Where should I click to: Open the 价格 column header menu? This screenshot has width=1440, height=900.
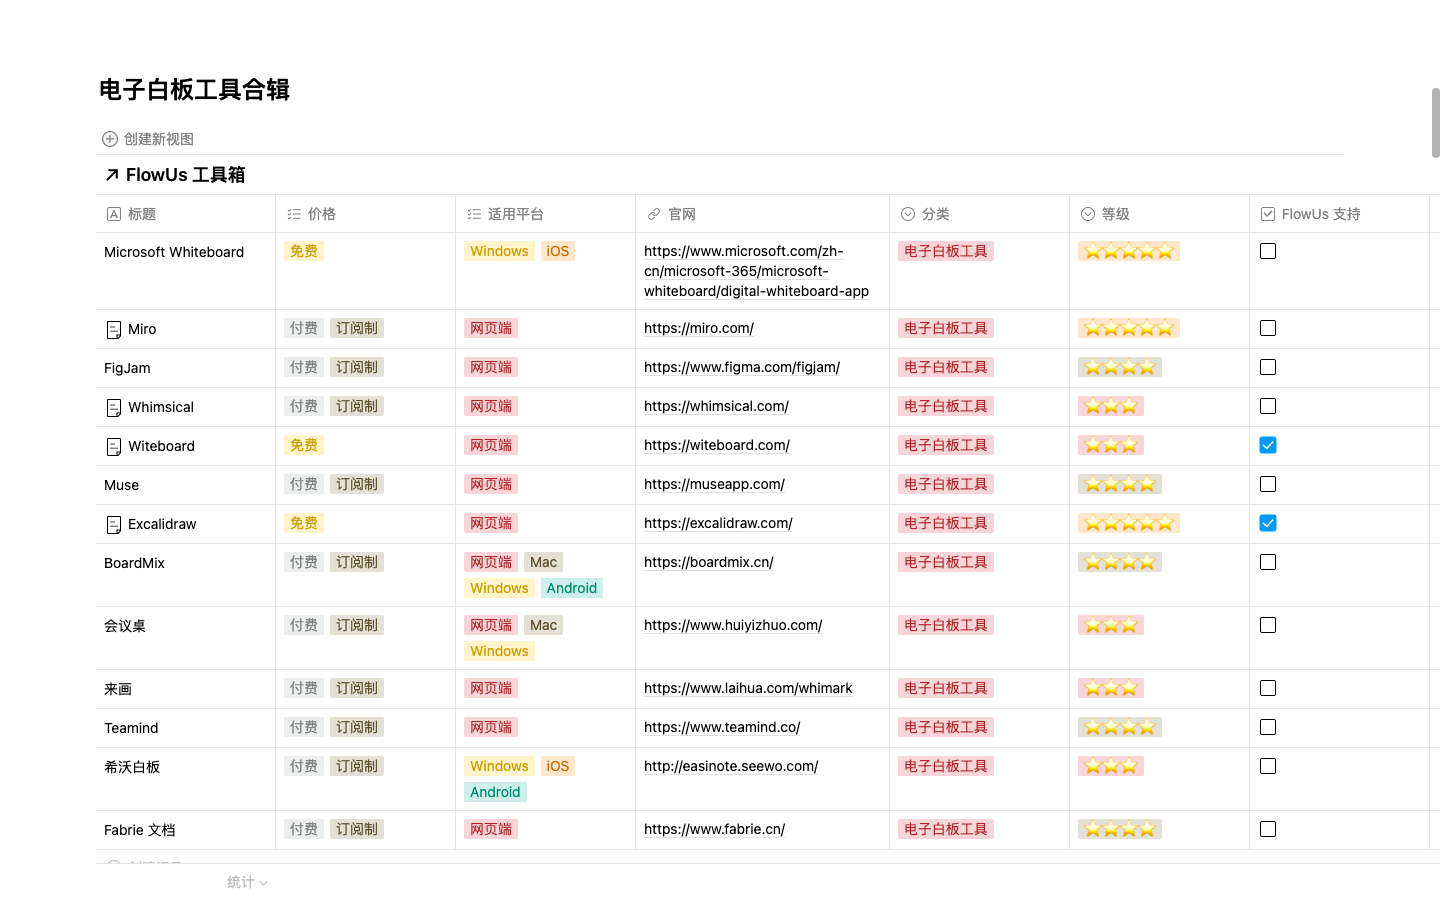[x=366, y=214]
